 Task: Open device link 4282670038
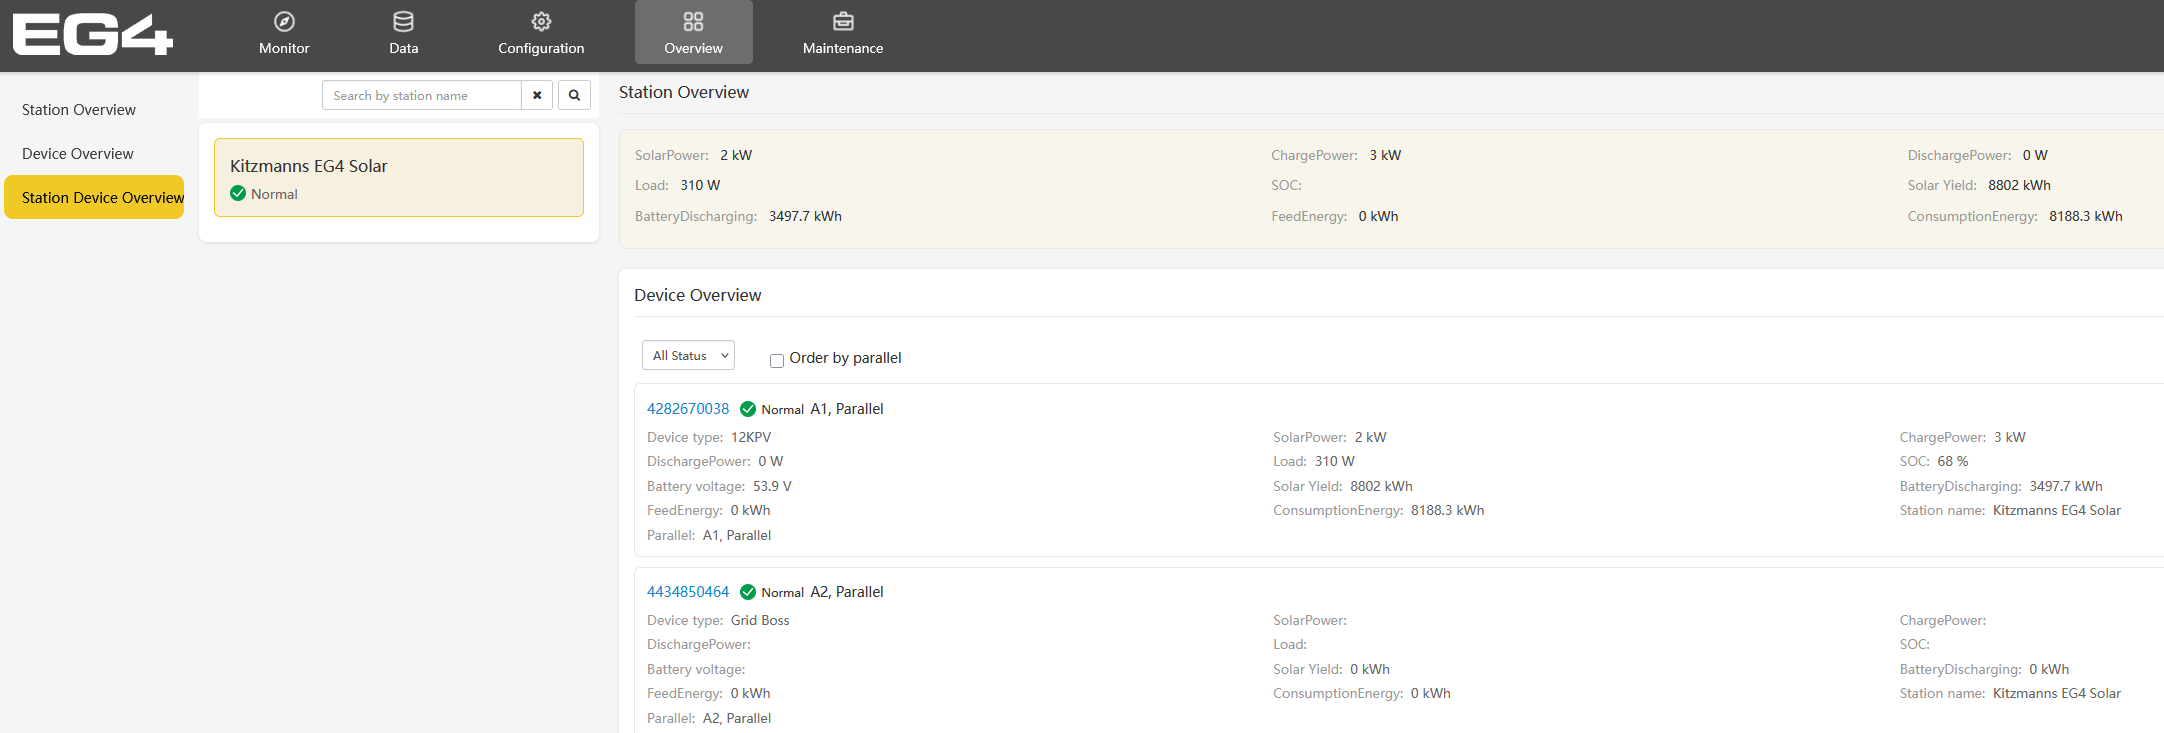click(688, 409)
